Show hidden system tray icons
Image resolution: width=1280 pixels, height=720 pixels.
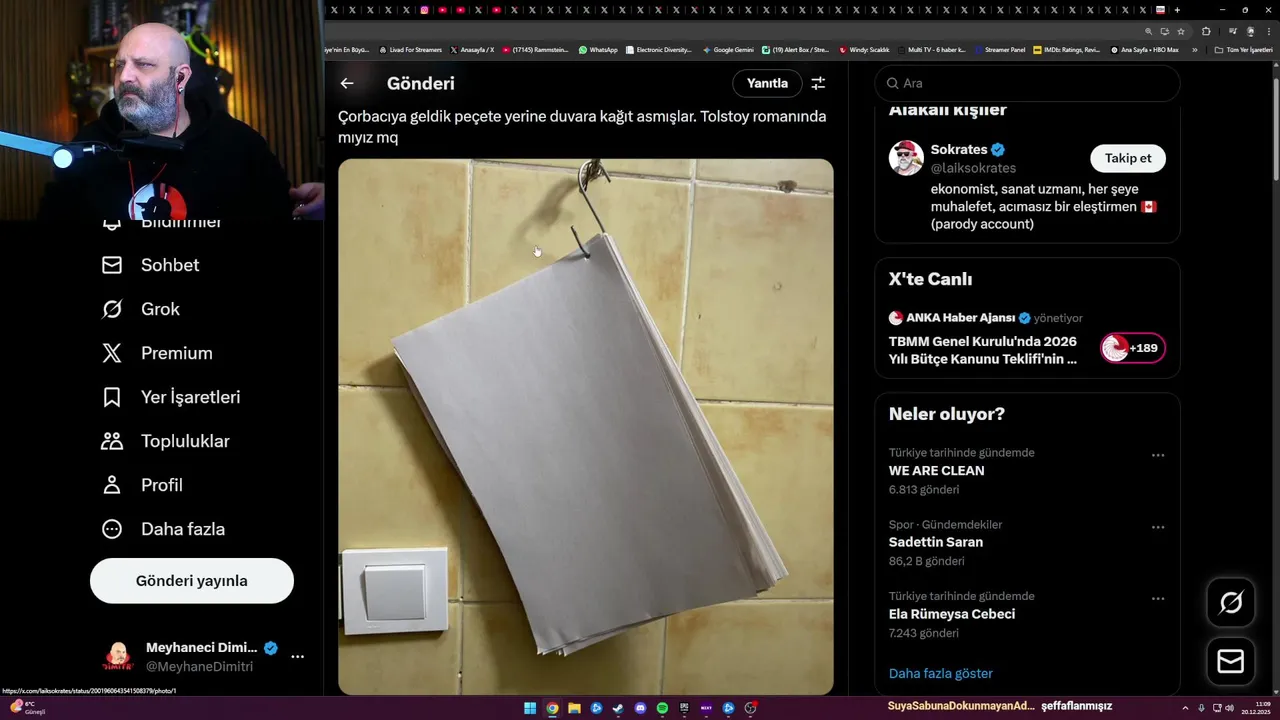pyautogui.click(x=1185, y=708)
